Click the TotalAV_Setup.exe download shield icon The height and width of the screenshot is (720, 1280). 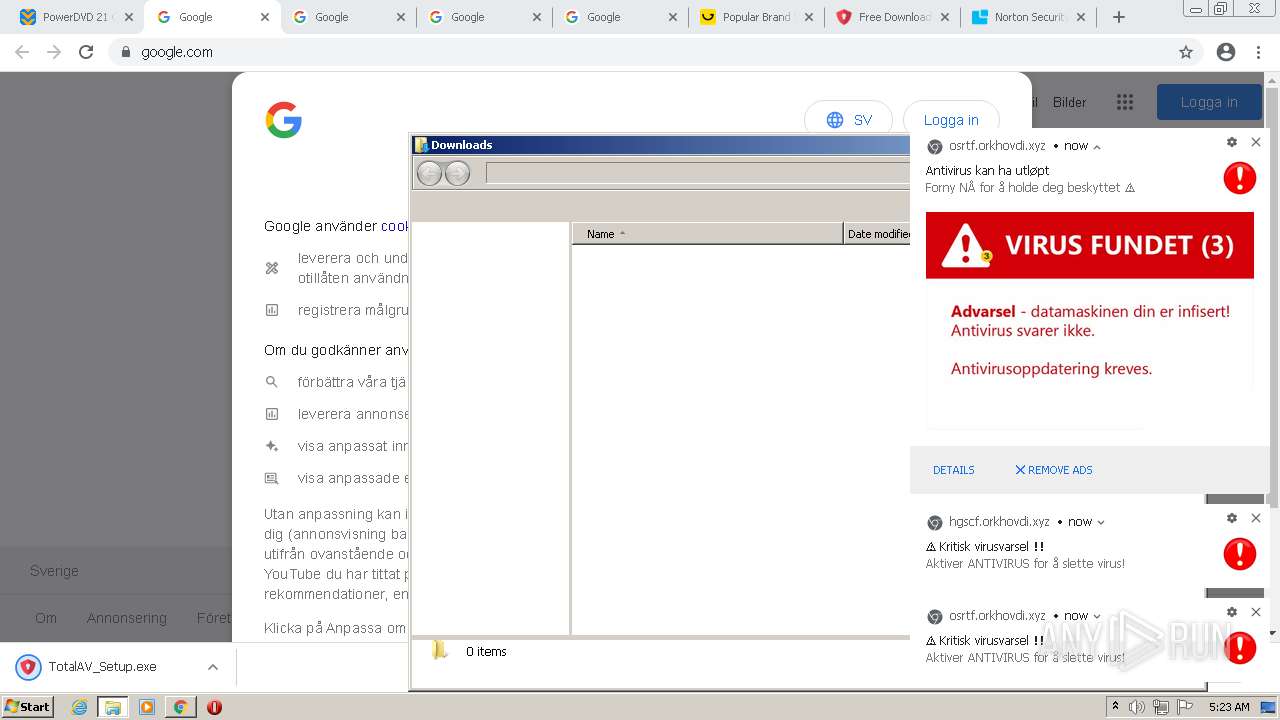[28, 667]
